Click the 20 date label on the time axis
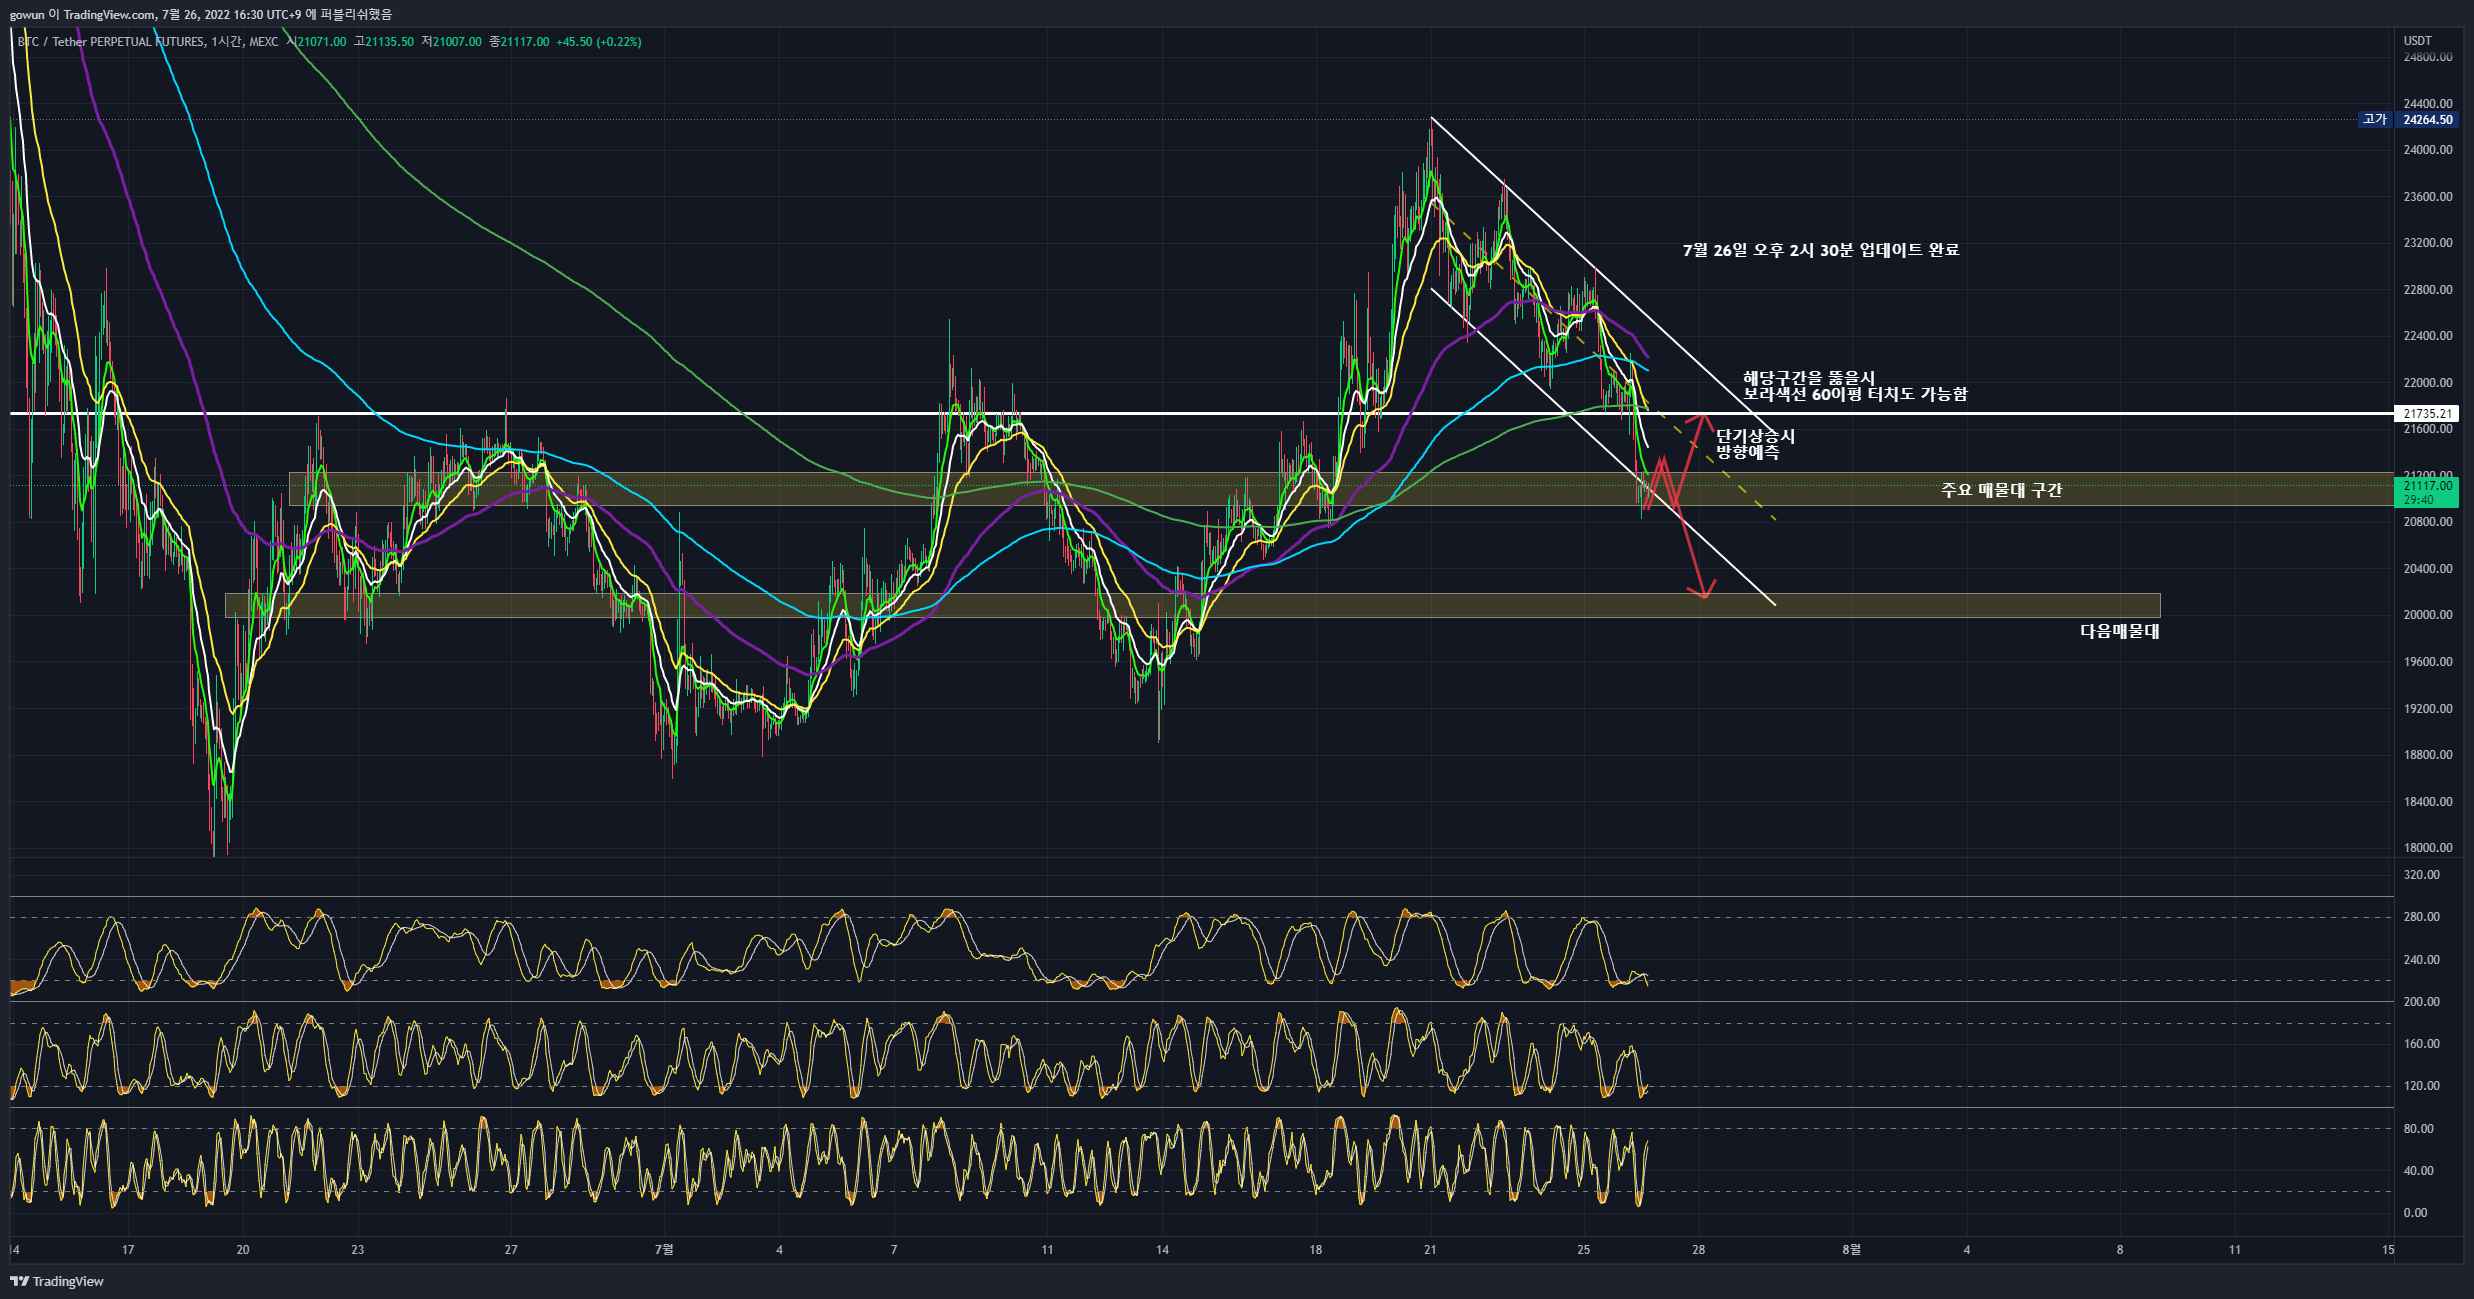This screenshot has width=2474, height=1299. tap(243, 1250)
